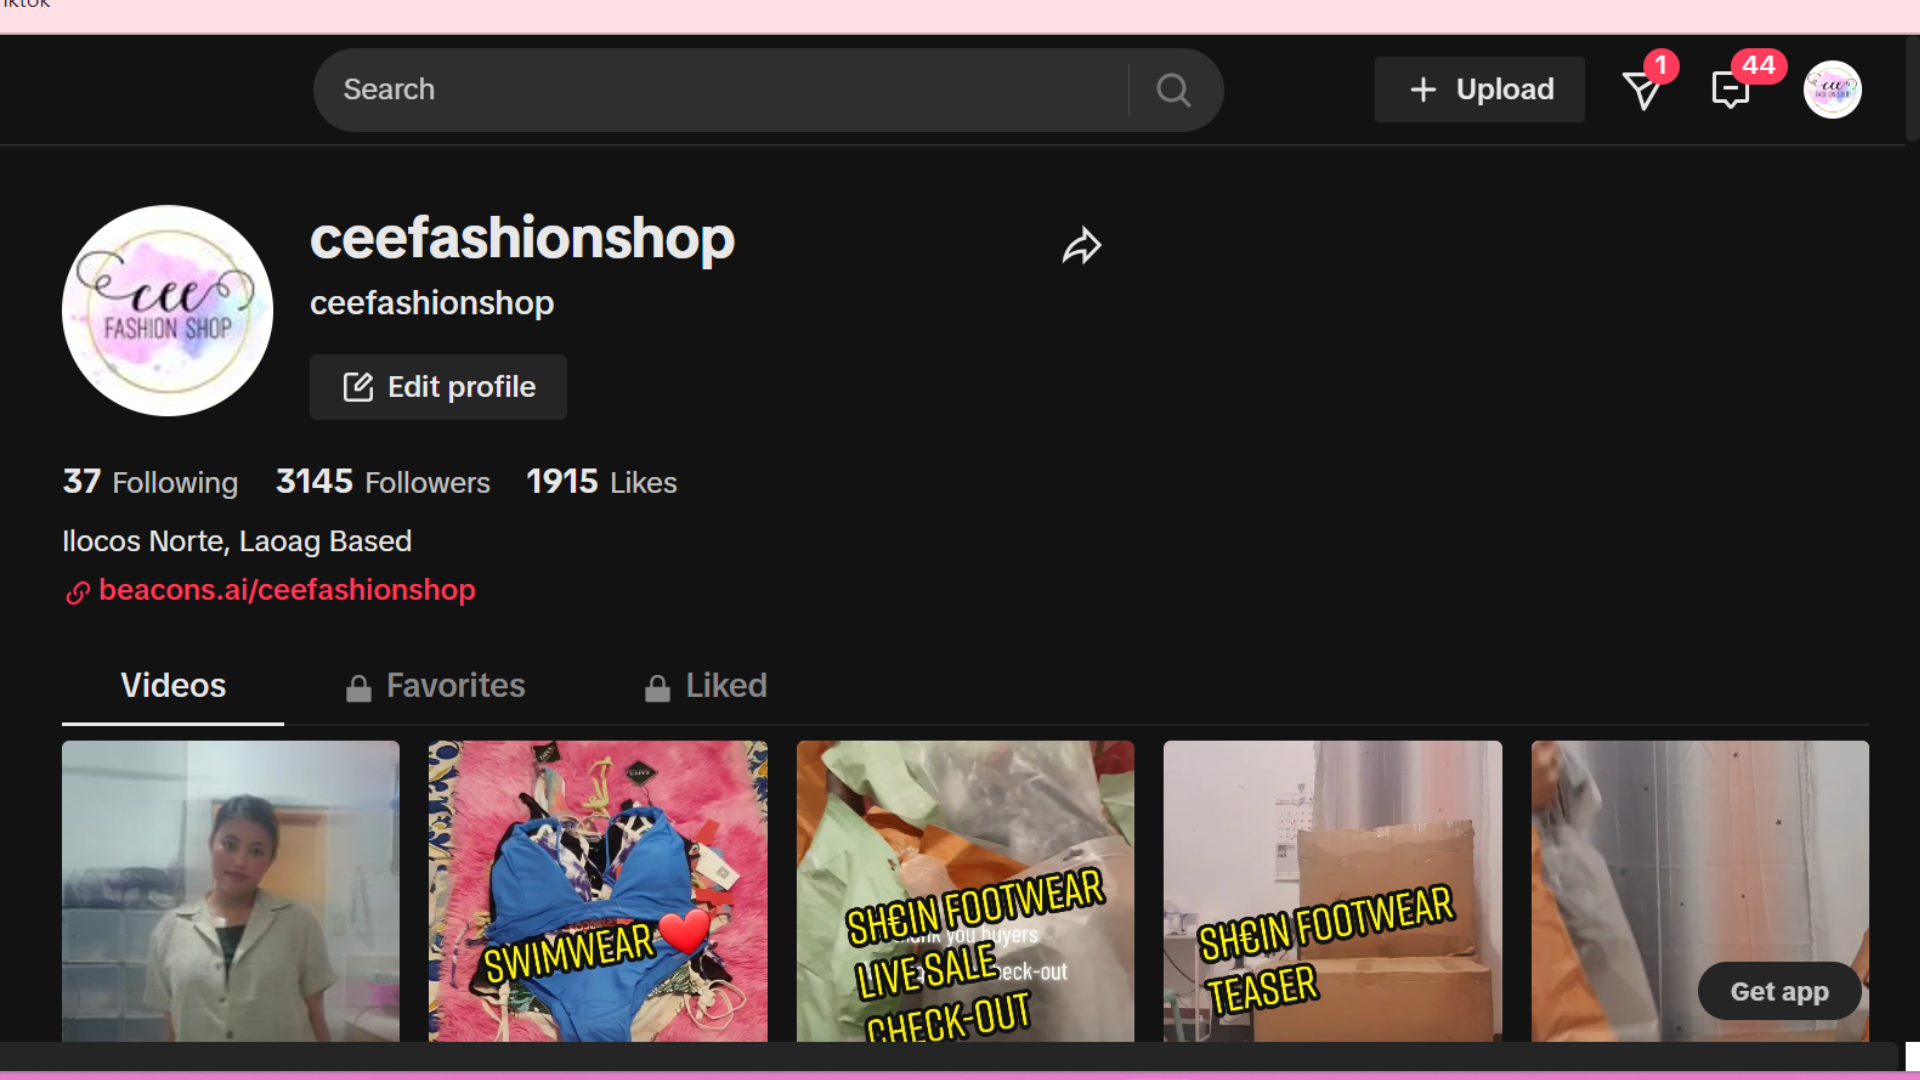This screenshot has height=1080, width=1920.
Task: Open the account avatar menu in header
Action: [x=1831, y=90]
